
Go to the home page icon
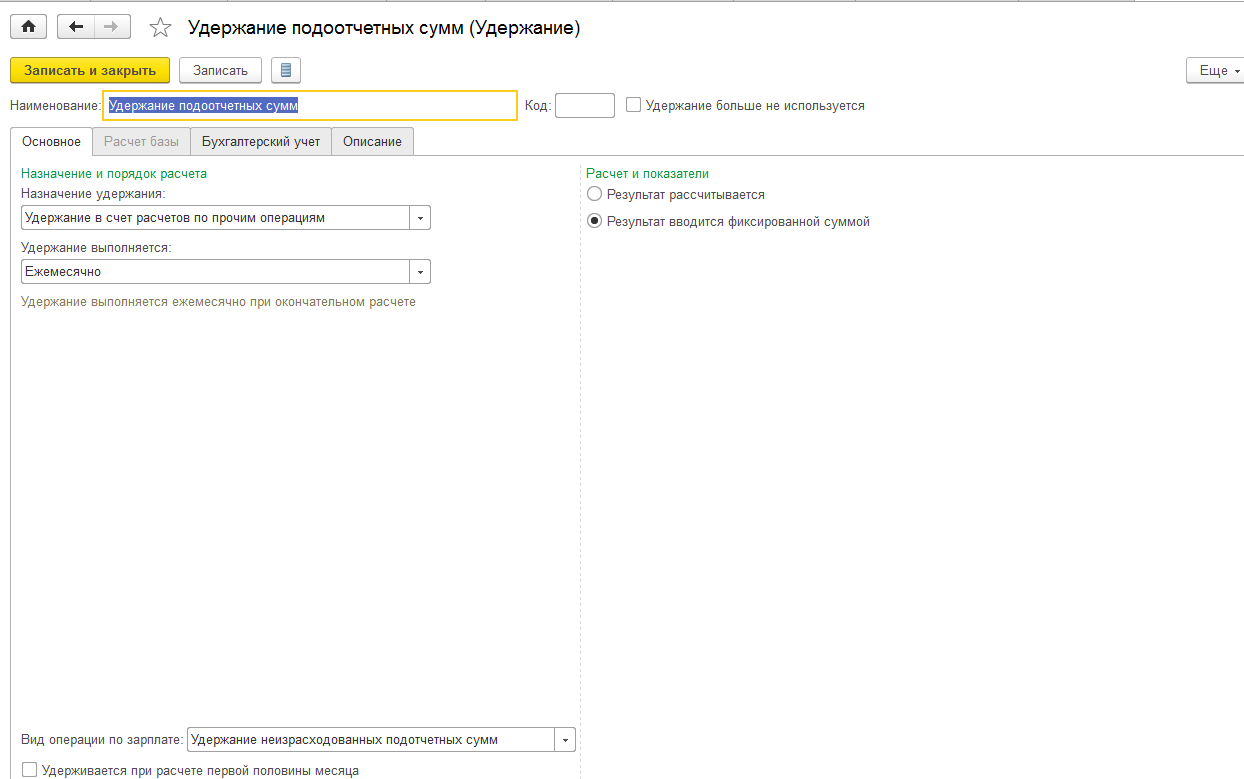click(28, 27)
